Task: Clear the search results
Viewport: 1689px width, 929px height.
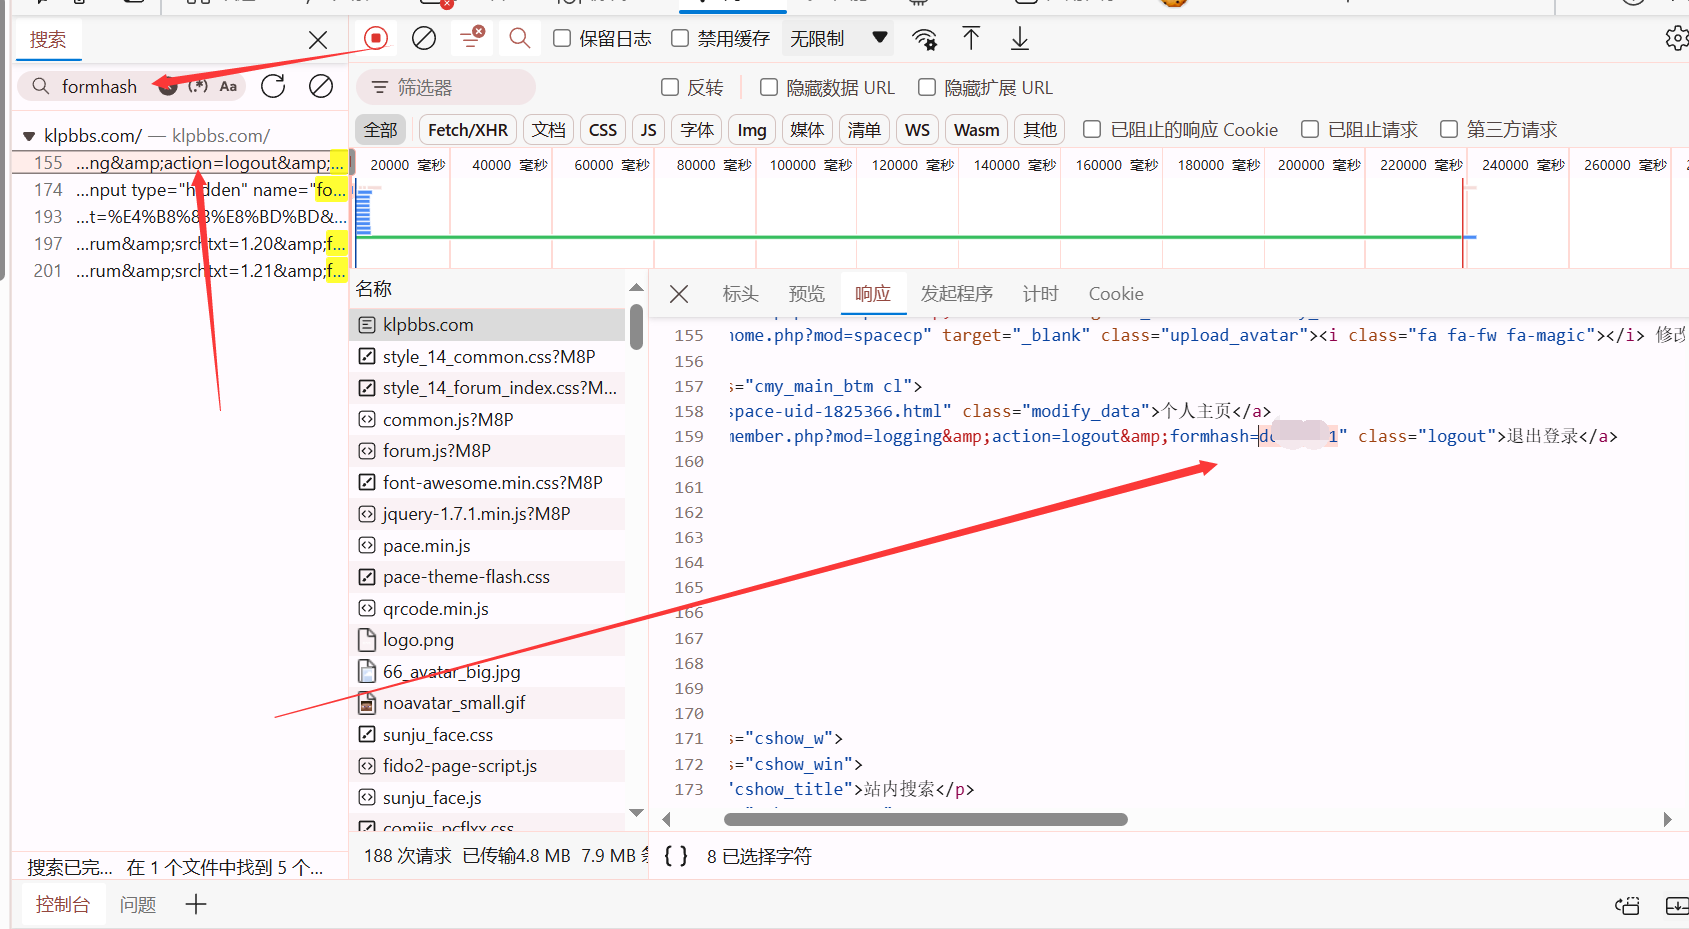Action: (x=321, y=86)
